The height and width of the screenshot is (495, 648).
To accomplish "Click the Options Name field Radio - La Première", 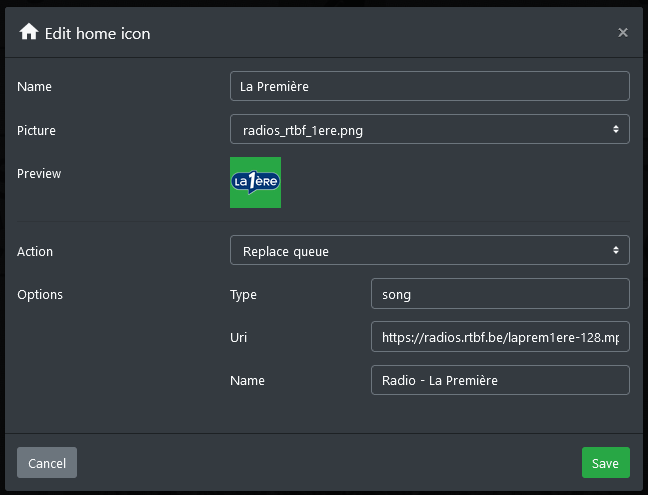I will pyautogui.click(x=500, y=380).
